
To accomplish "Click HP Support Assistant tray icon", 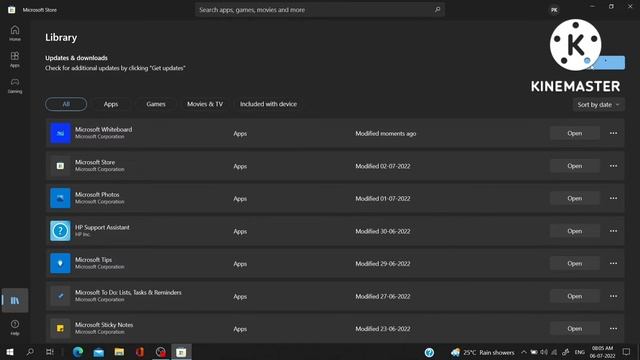I will (429, 352).
